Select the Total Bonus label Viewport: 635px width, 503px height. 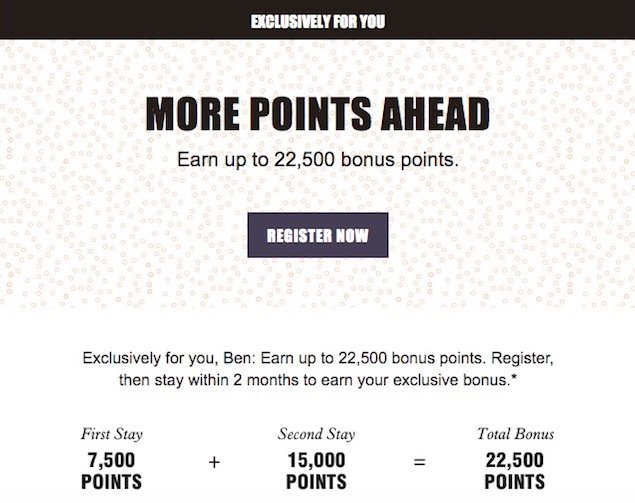coord(516,434)
